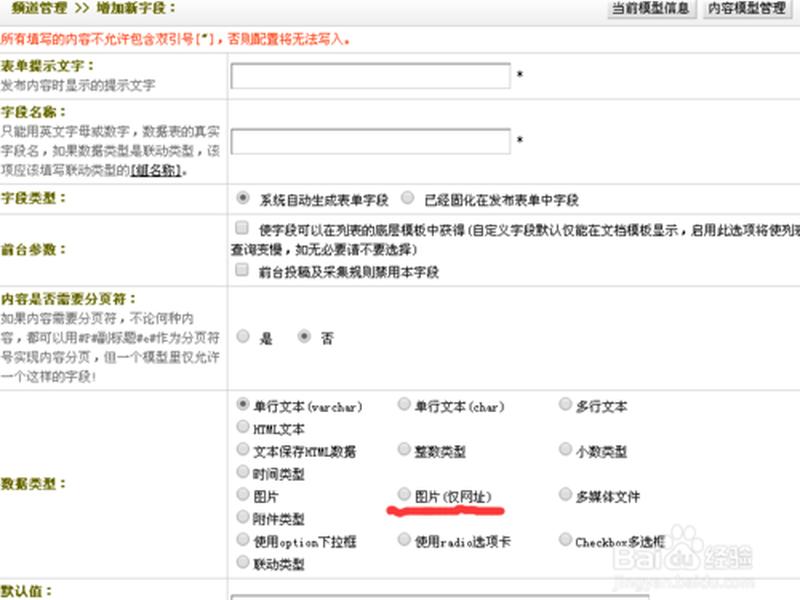The width and height of the screenshot is (800, 600).
Task: Enable 使字段可以在列表的底层模板中获得 checkbox
Action: click(242, 227)
